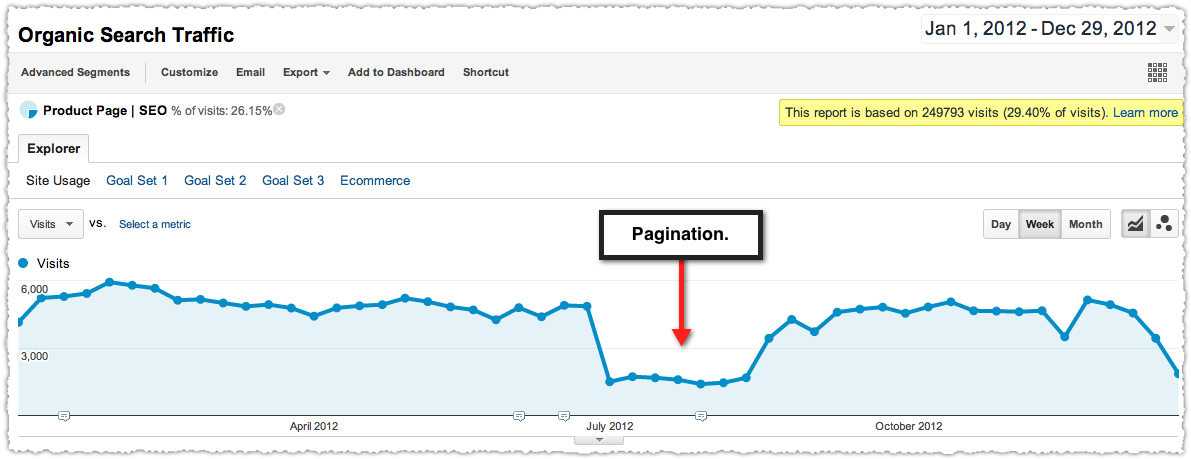Switch to the Ecommerce tab
Viewport: 1191px width, 459px height.
(375, 181)
